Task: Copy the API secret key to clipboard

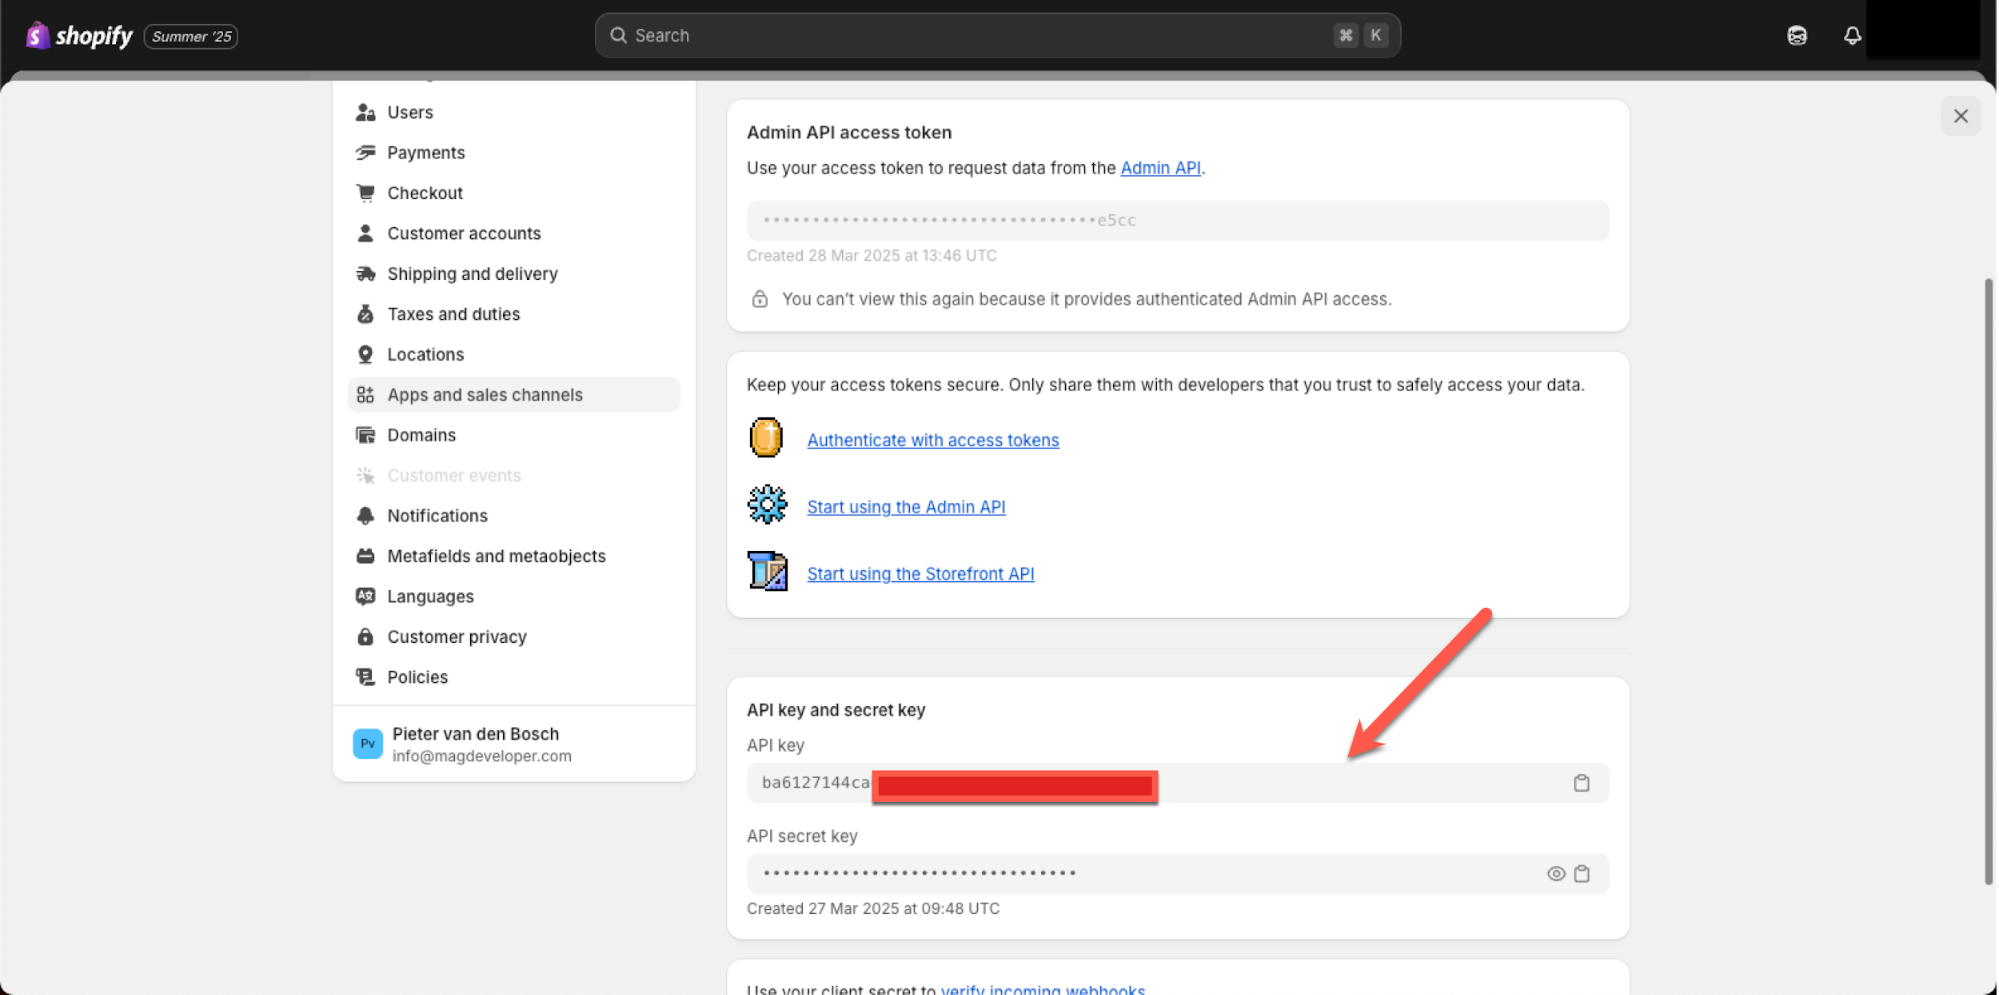Action: pos(1583,873)
